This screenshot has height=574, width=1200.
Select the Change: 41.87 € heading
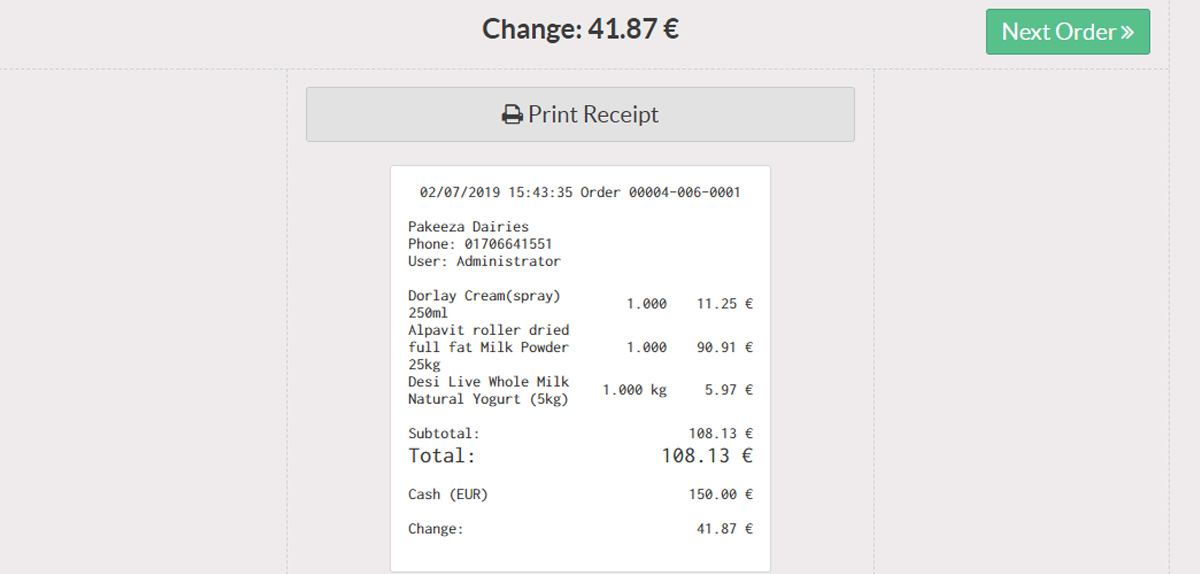[580, 29]
